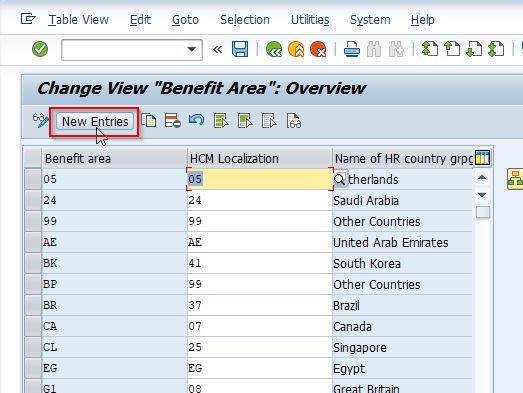
Task: Go to Next Page icon
Action: 474,49
